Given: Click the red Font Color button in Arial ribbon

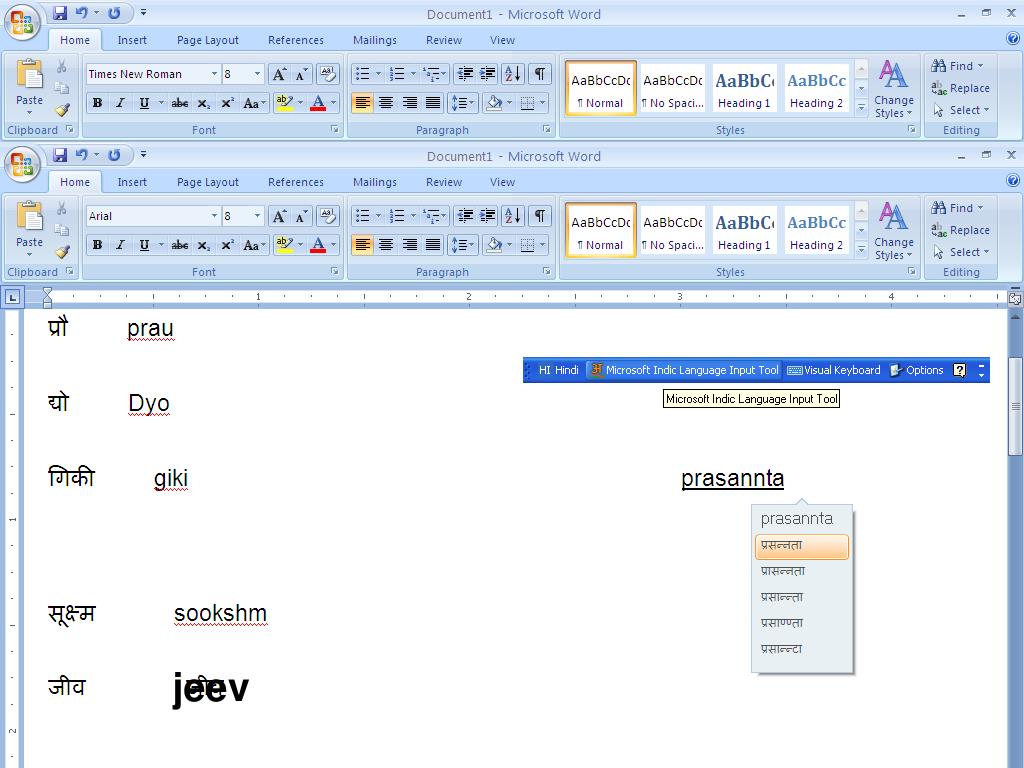Looking at the screenshot, I should click(318, 245).
